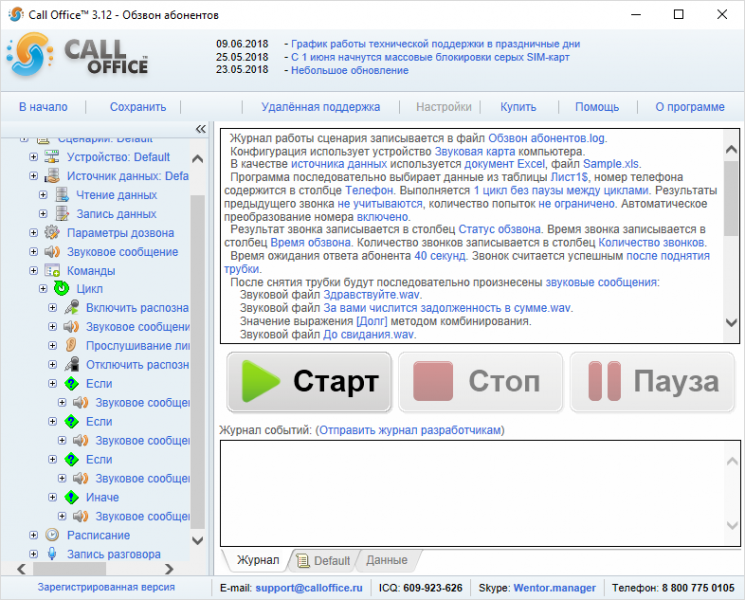Open the Обзвон абонентов.log link
This screenshot has height=600, width=745.
[x=546, y=138]
